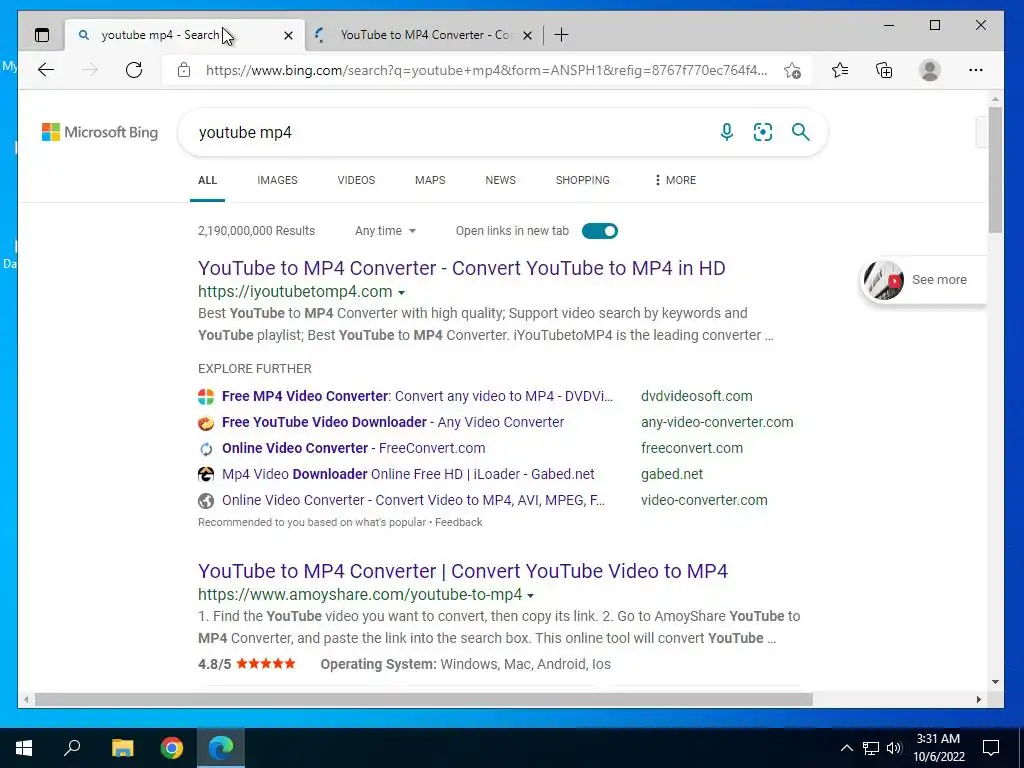Screen dimensions: 1024x768
Task: Open YouTube to MP4 Converter in HD result
Action: pyautogui.click(x=461, y=268)
